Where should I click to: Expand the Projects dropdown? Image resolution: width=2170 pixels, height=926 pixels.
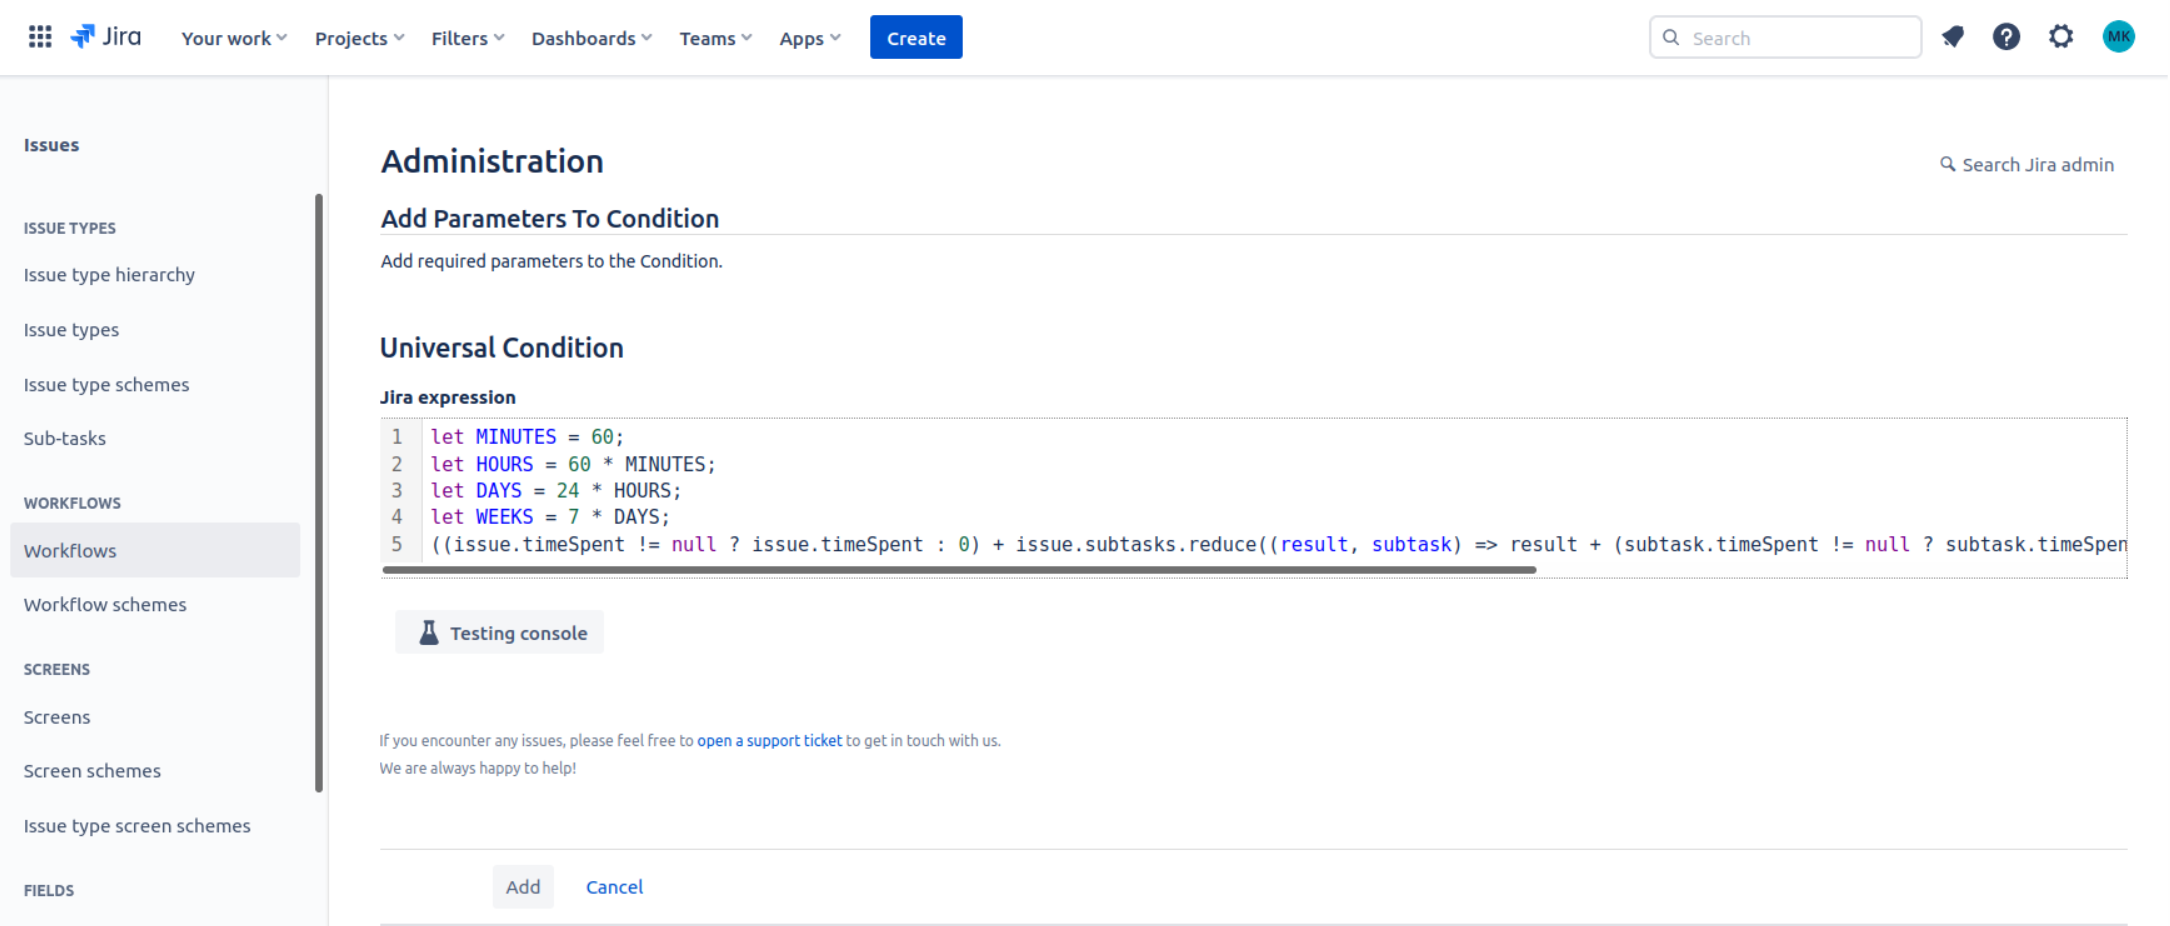tap(359, 38)
